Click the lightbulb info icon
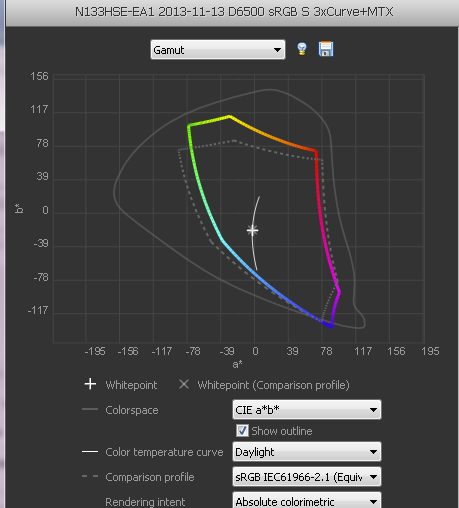 [302, 49]
